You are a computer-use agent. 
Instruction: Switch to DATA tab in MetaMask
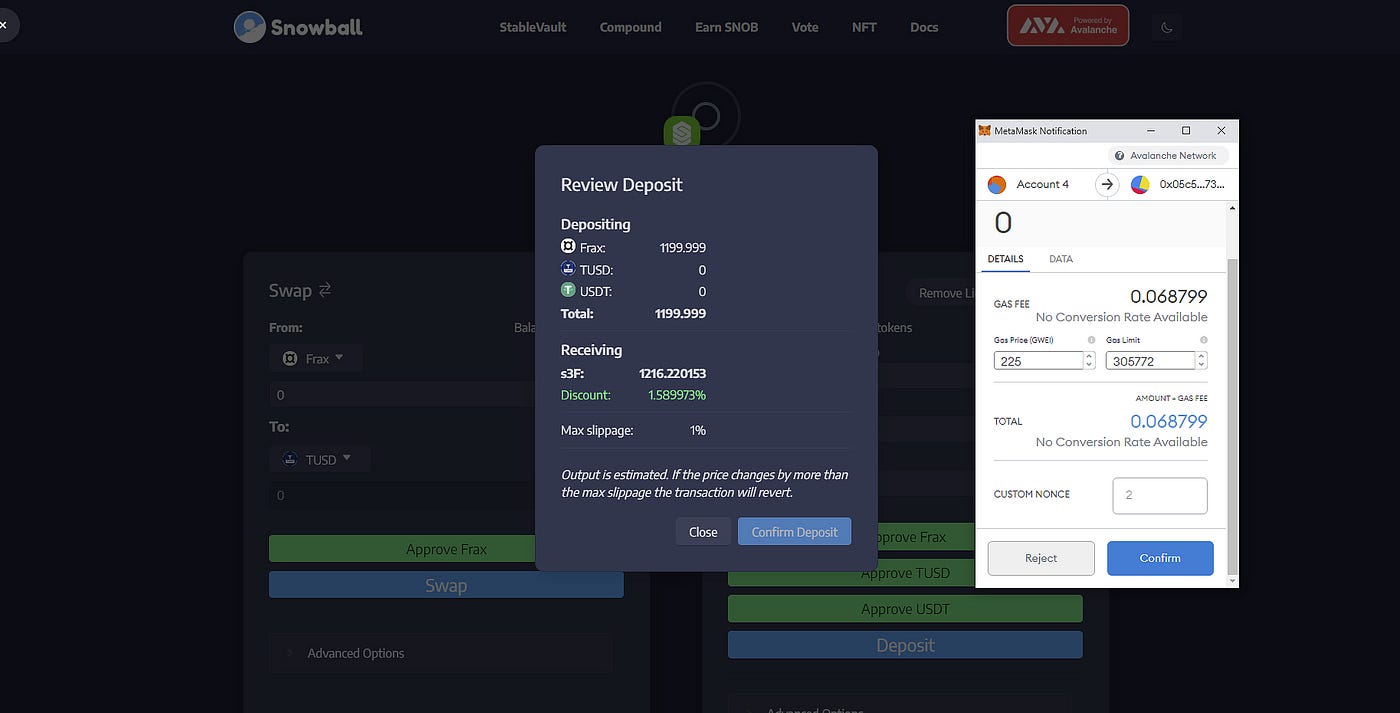coord(1061,259)
